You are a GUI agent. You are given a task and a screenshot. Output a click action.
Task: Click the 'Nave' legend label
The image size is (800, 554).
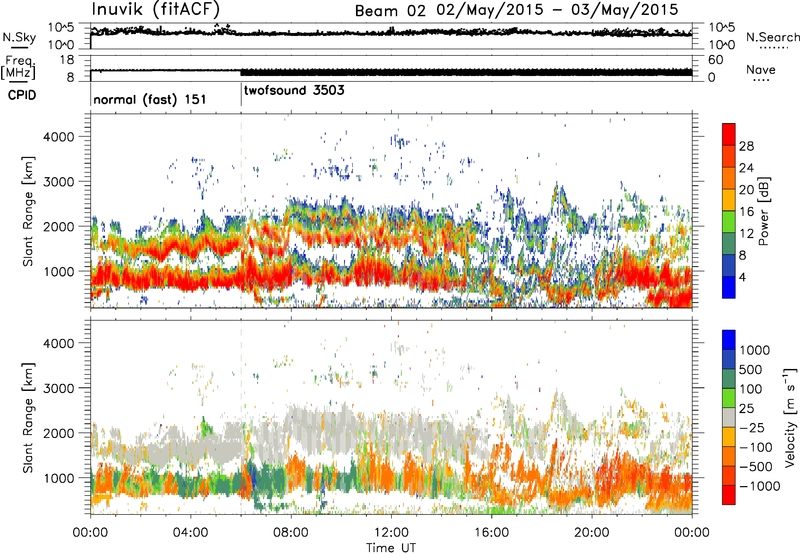(x=761, y=70)
